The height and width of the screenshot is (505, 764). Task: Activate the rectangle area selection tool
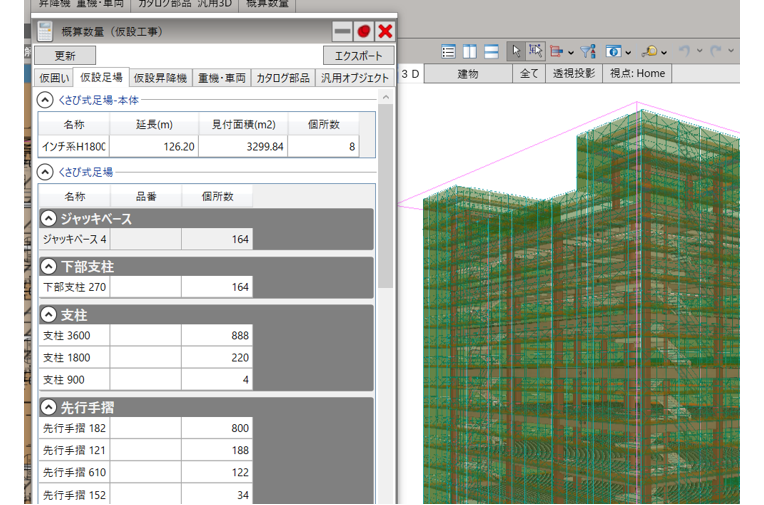pos(535,51)
